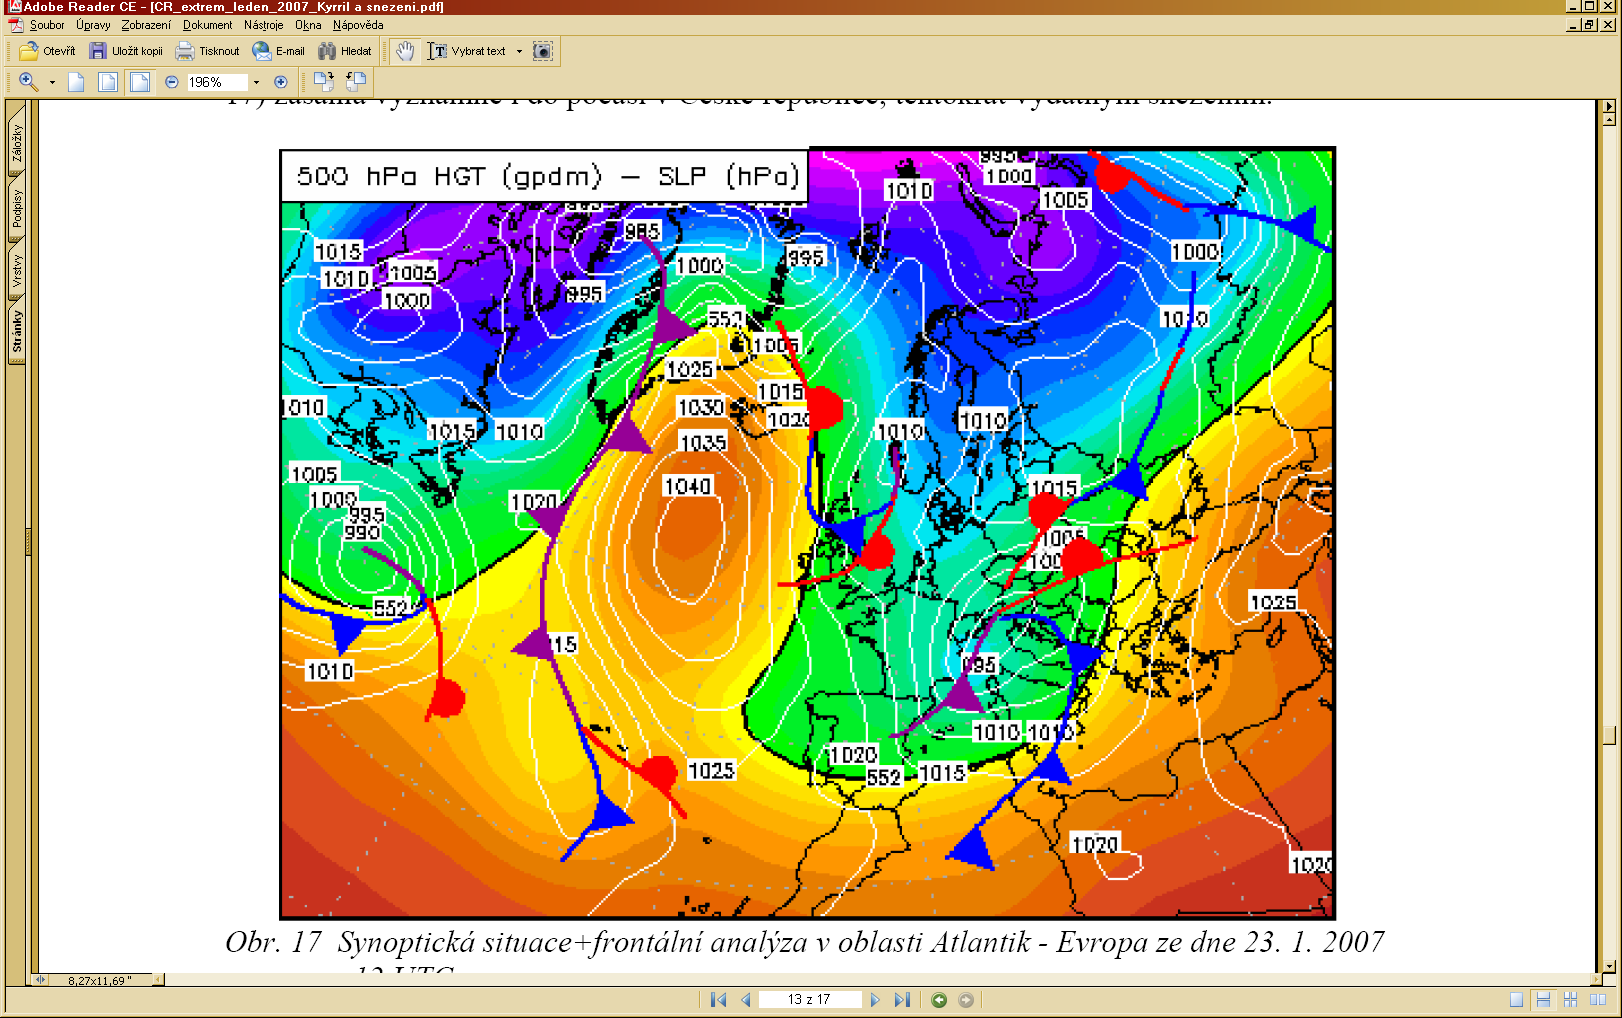Click the Adobe PDF document icon in menu bar
Viewport: 1622px width, 1018px height.
(x=16, y=25)
